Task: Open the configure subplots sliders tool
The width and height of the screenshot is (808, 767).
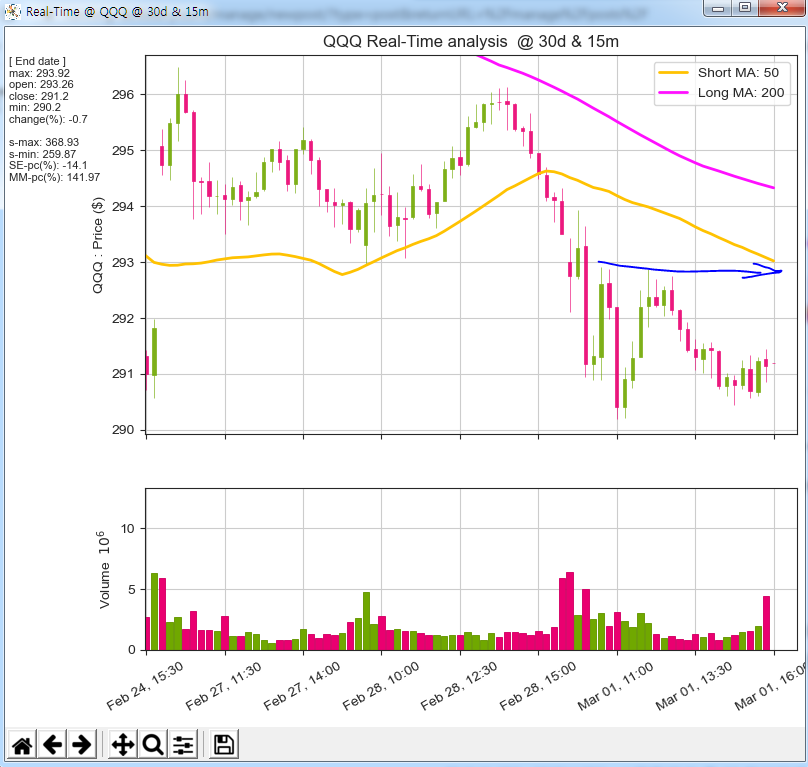Action: pos(182,745)
